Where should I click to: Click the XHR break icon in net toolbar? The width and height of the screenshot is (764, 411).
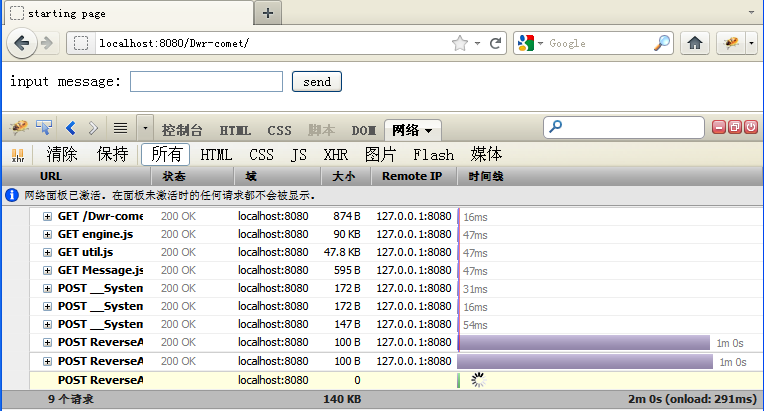click(18, 155)
